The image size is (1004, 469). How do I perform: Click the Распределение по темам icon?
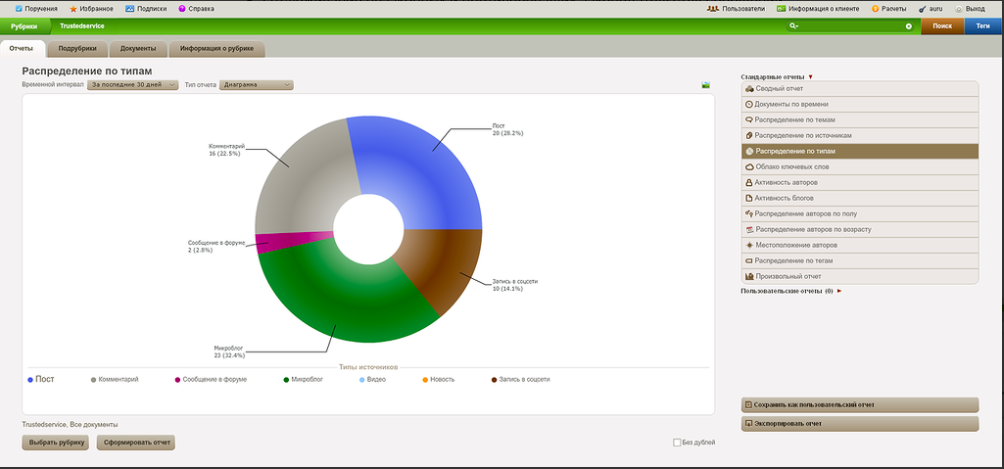(x=750, y=120)
